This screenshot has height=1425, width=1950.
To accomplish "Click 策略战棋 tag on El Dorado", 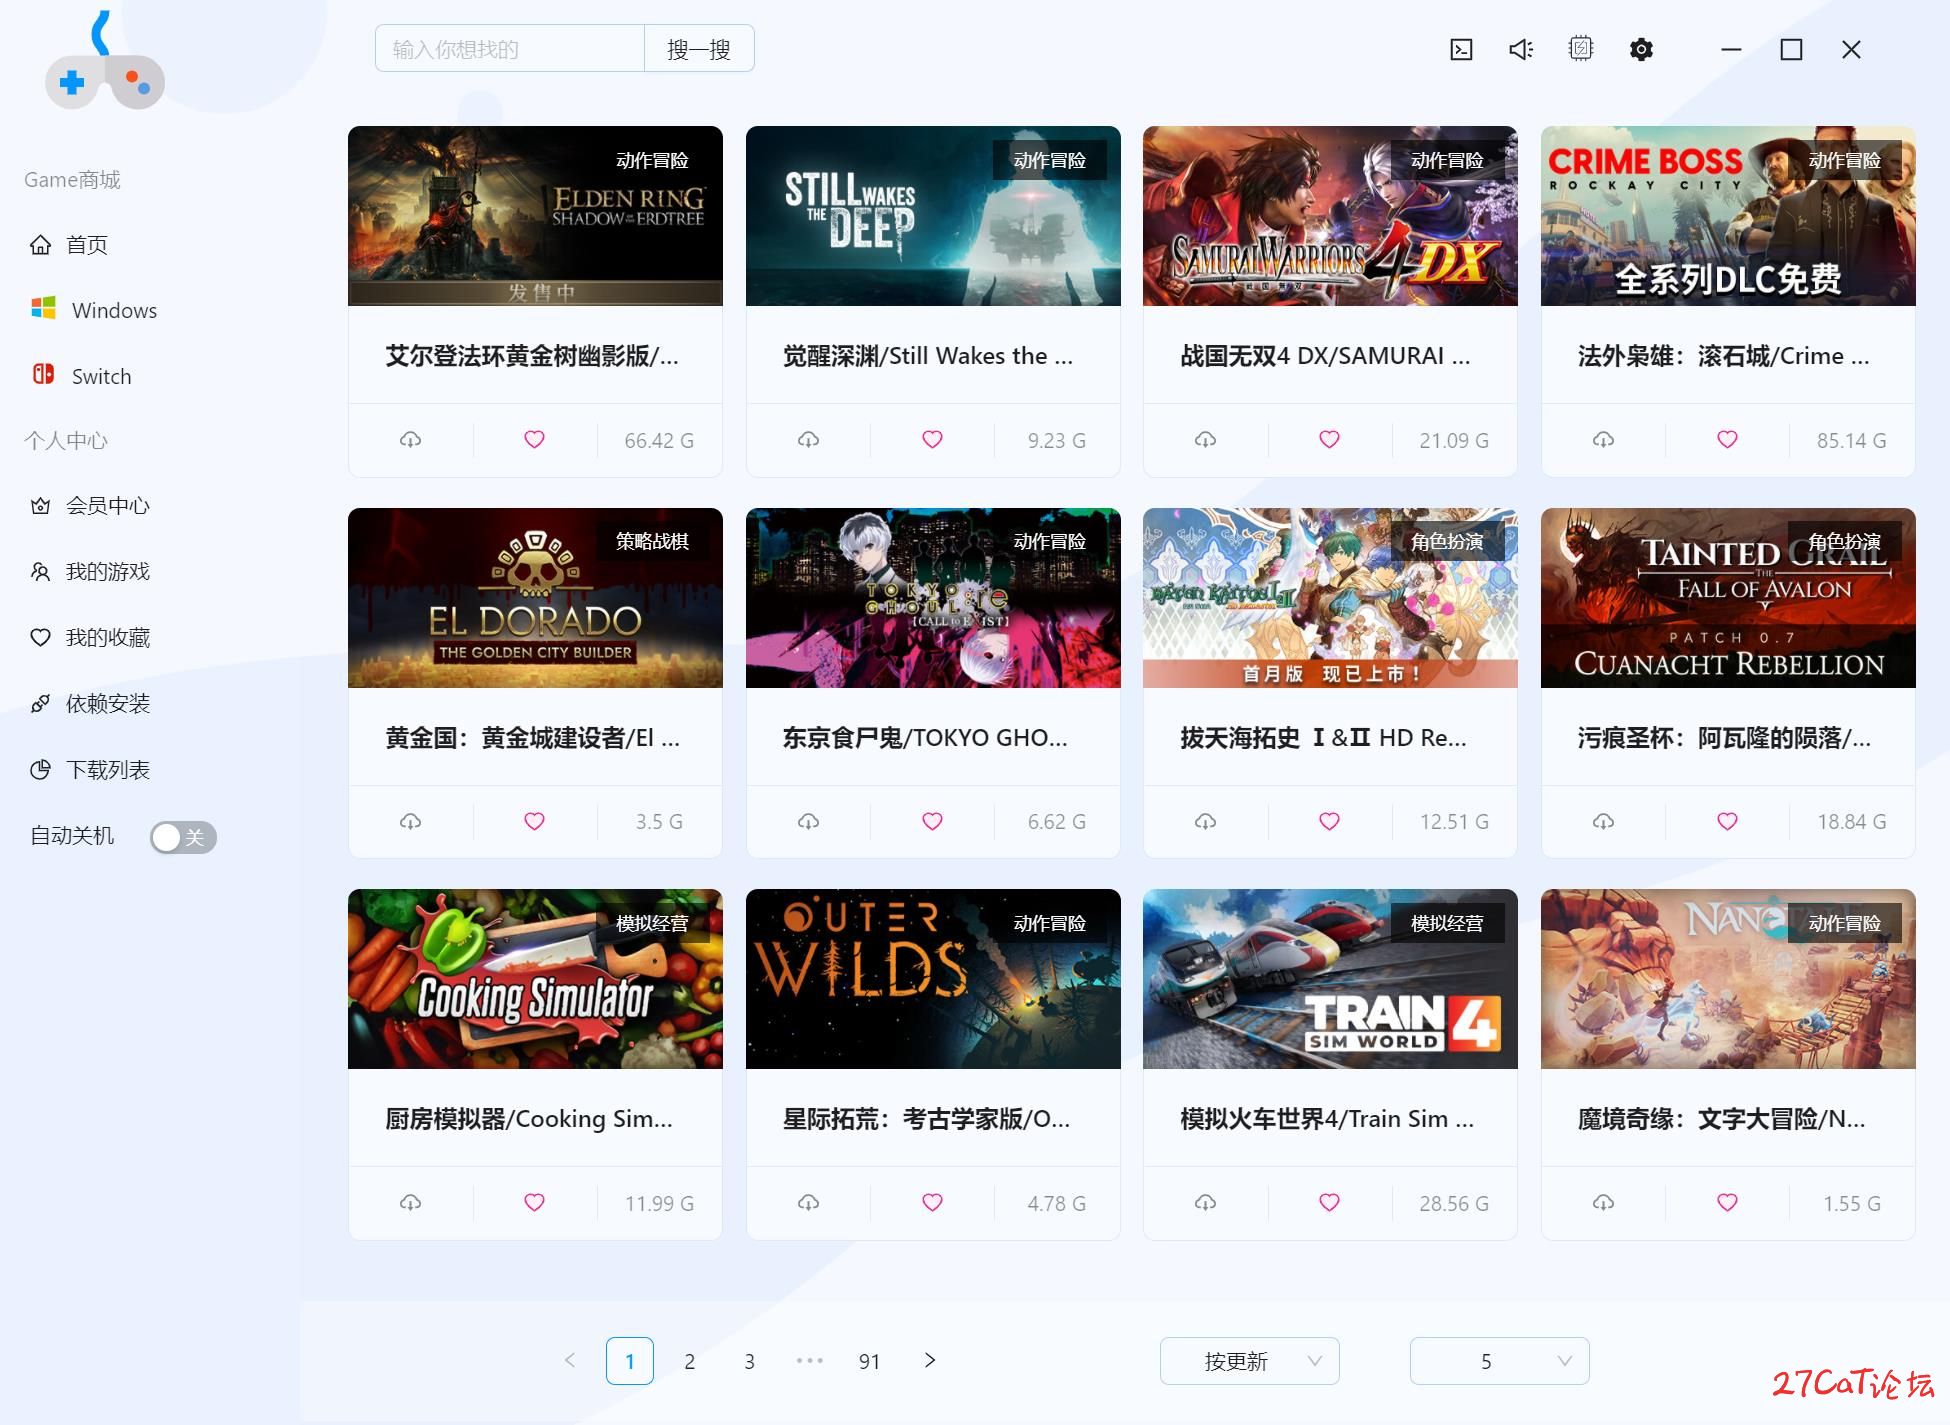I will (x=652, y=541).
